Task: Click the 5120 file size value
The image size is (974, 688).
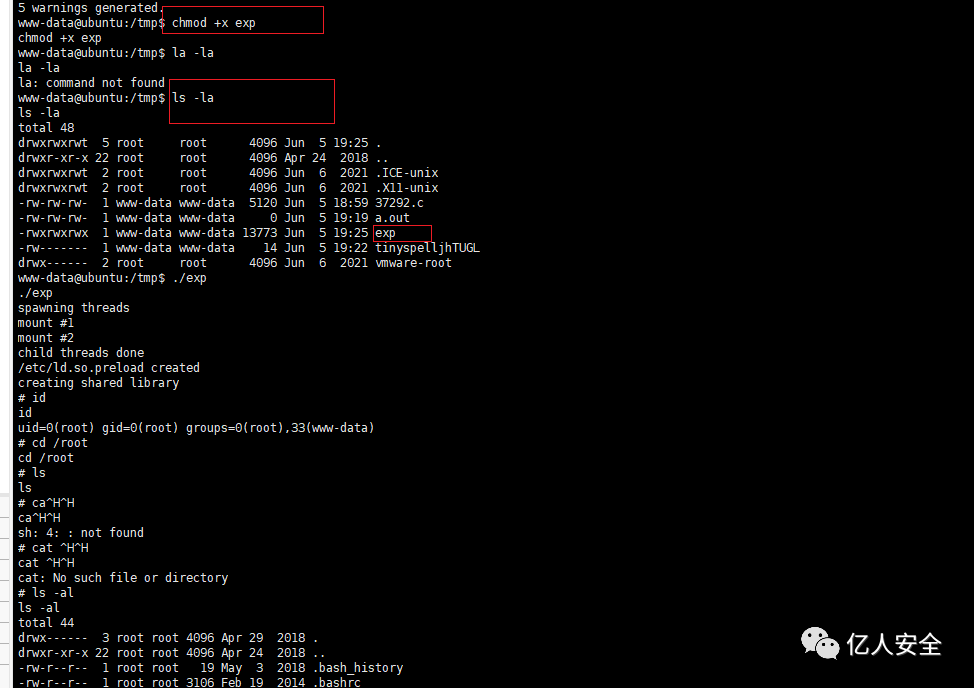Action: click(263, 203)
